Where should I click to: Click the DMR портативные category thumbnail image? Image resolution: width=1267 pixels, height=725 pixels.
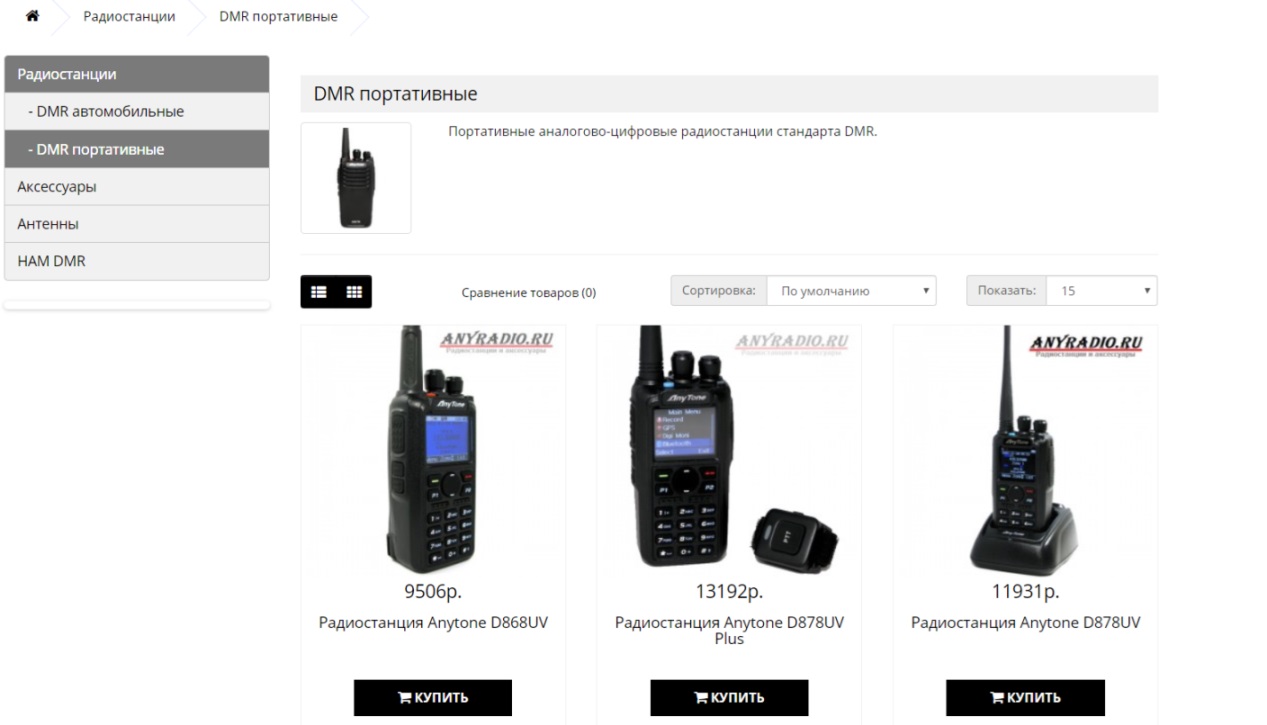(356, 178)
